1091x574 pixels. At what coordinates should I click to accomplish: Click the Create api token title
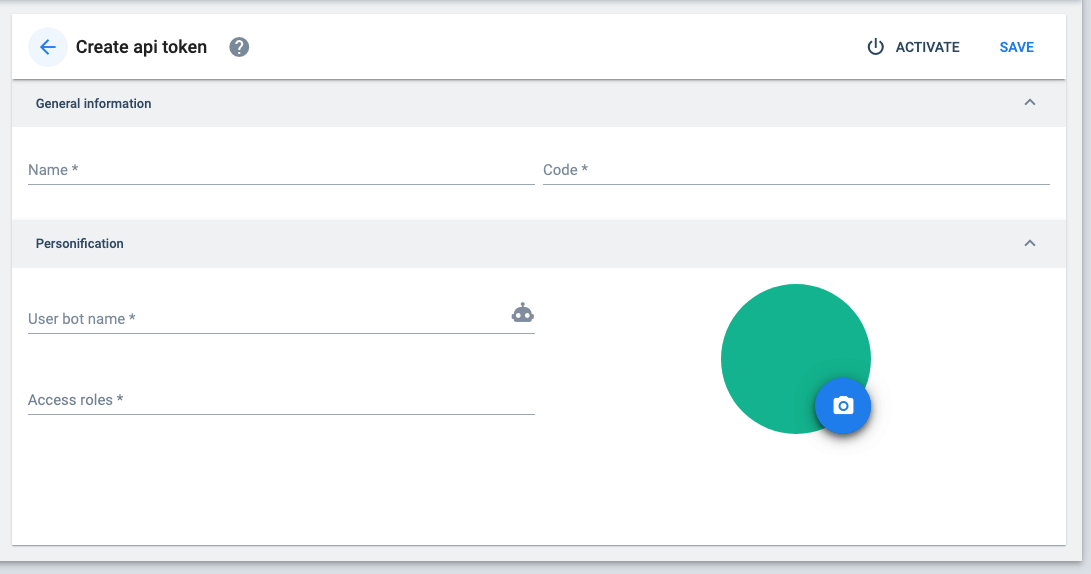(141, 47)
